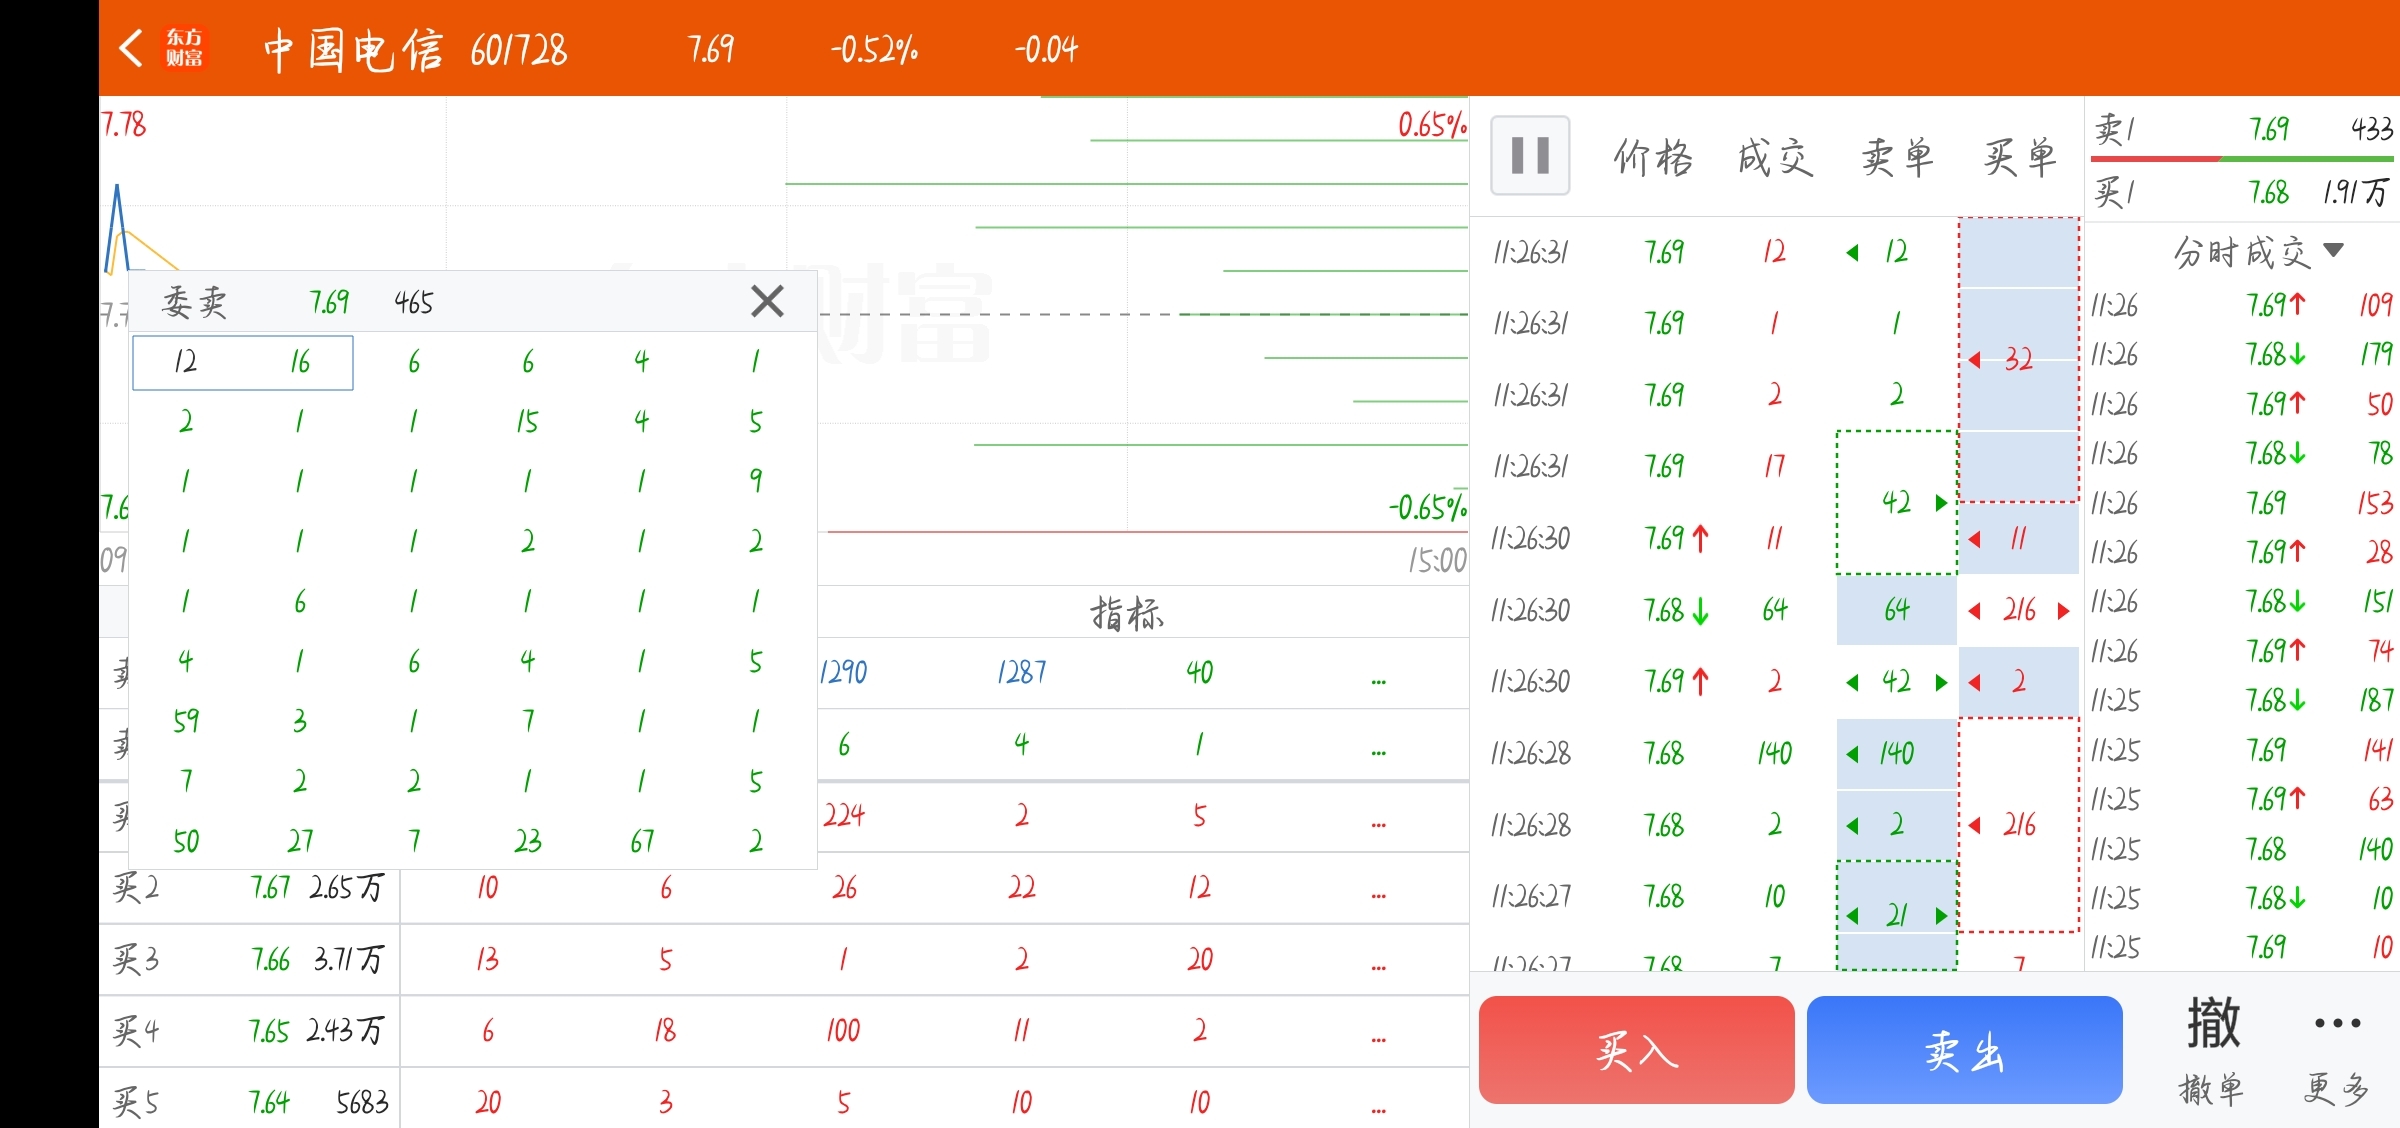The height and width of the screenshot is (1128, 2400).
Task: Expand the ellipsis after 1290 1287 40
Action: [x=1379, y=680]
